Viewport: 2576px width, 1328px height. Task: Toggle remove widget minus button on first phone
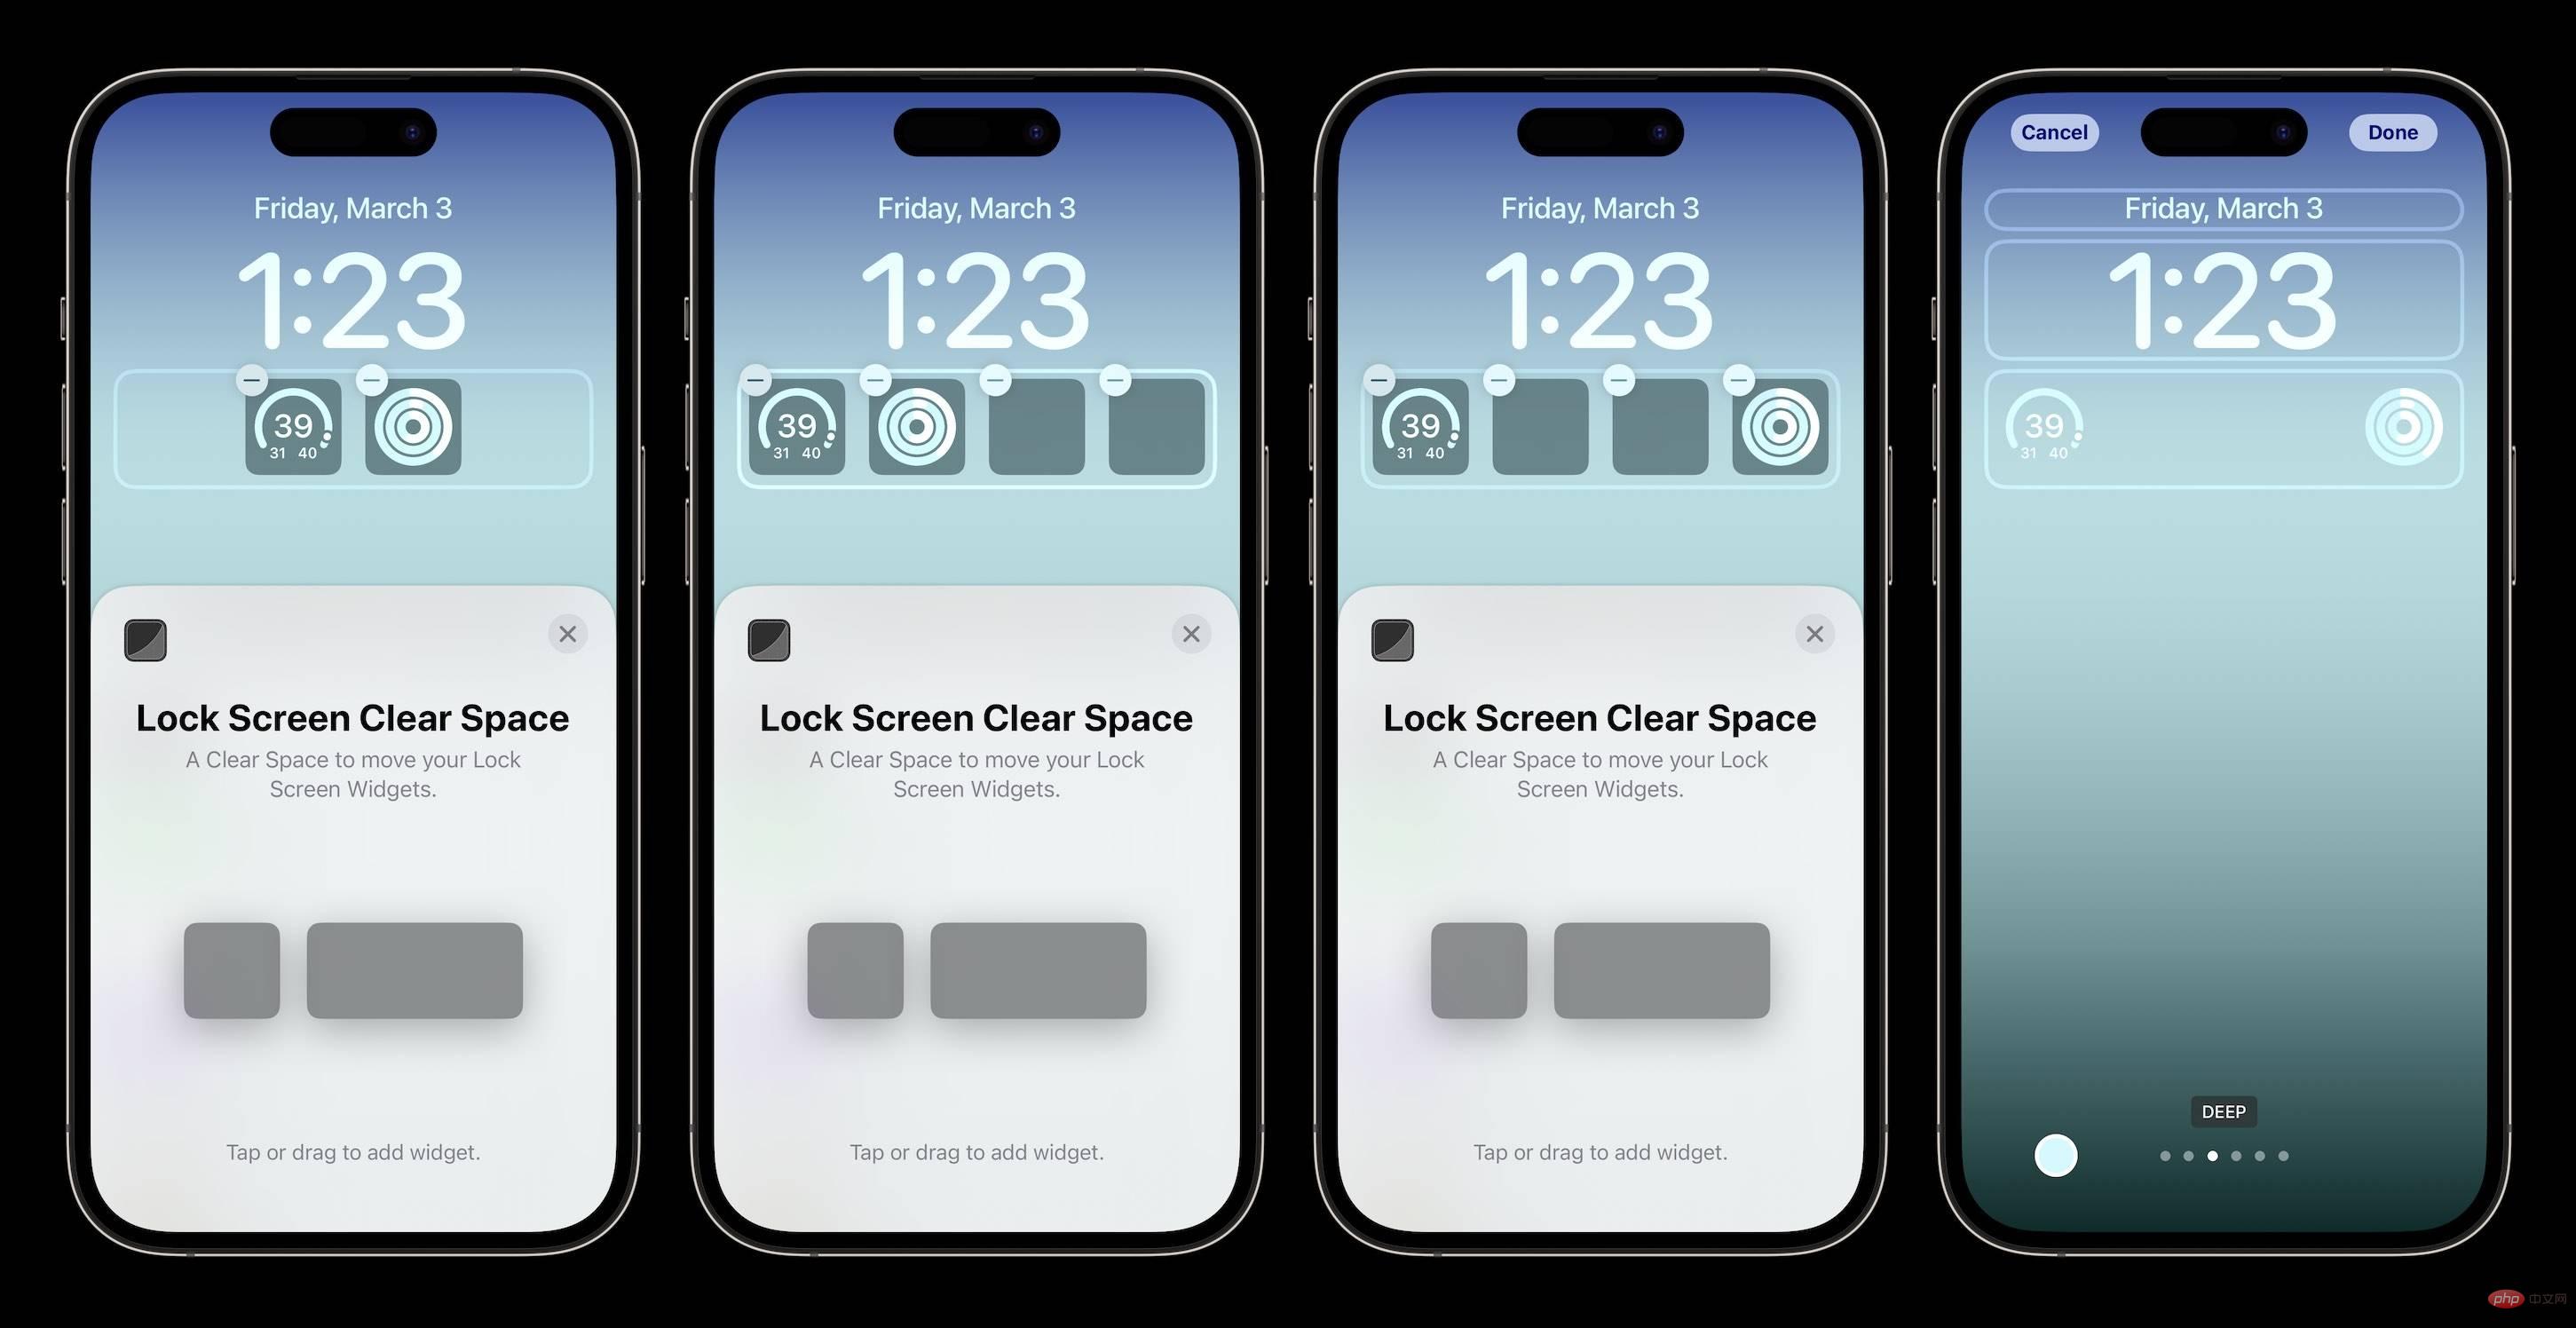250,376
